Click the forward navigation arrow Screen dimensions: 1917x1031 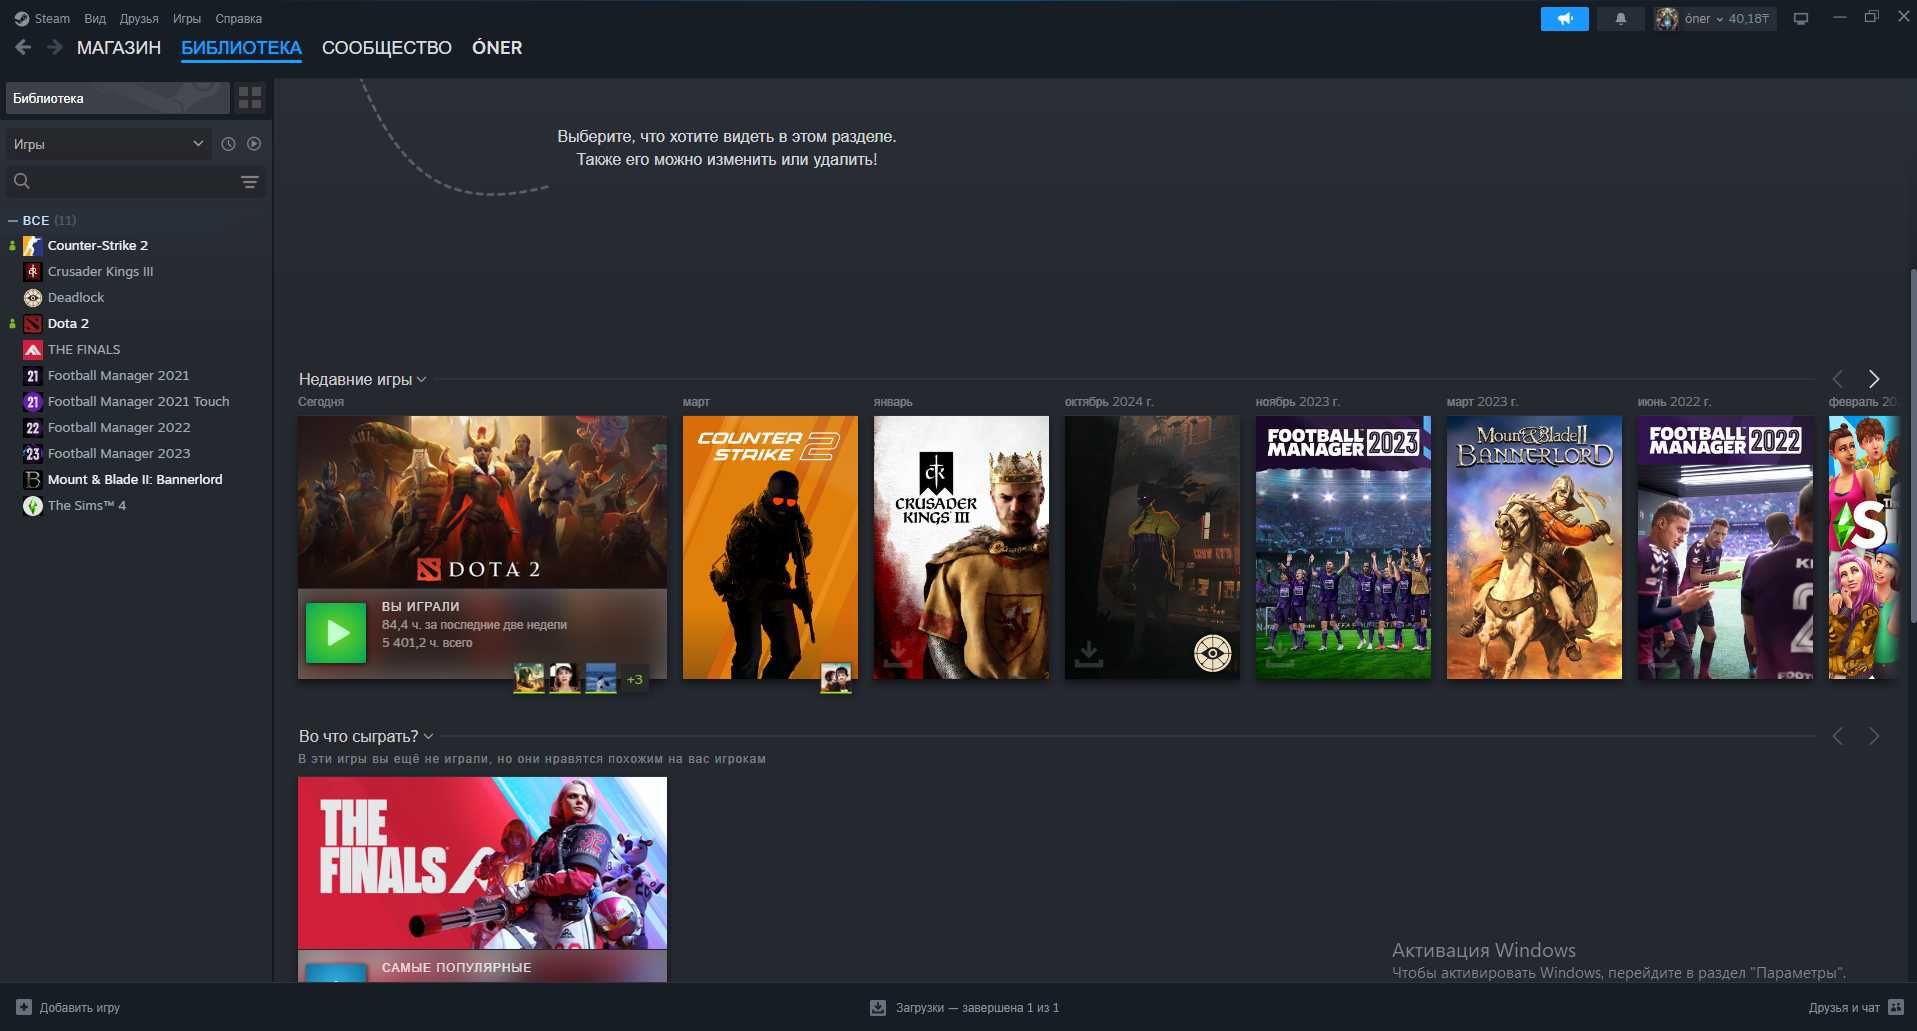click(x=55, y=47)
